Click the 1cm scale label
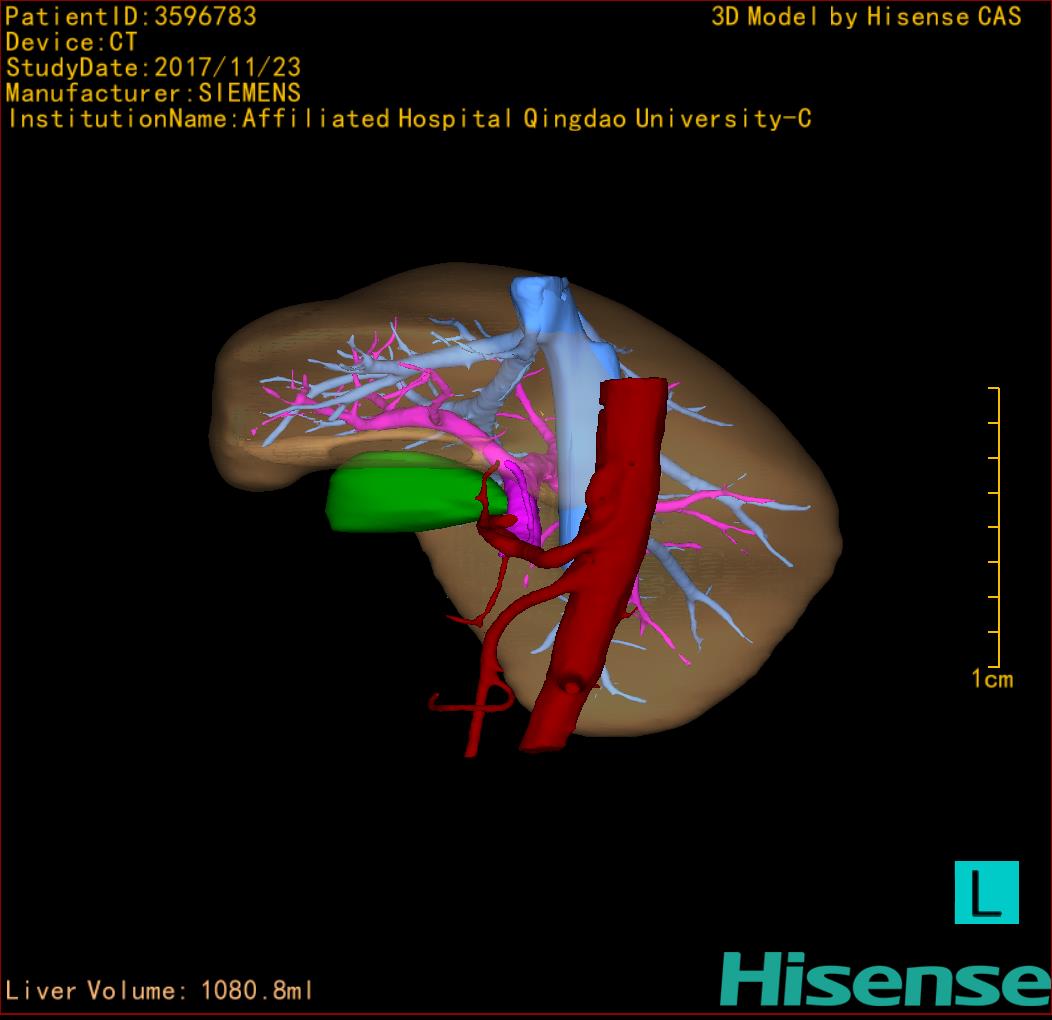Screen dimensions: 1052x1020 [x=991, y=680]
